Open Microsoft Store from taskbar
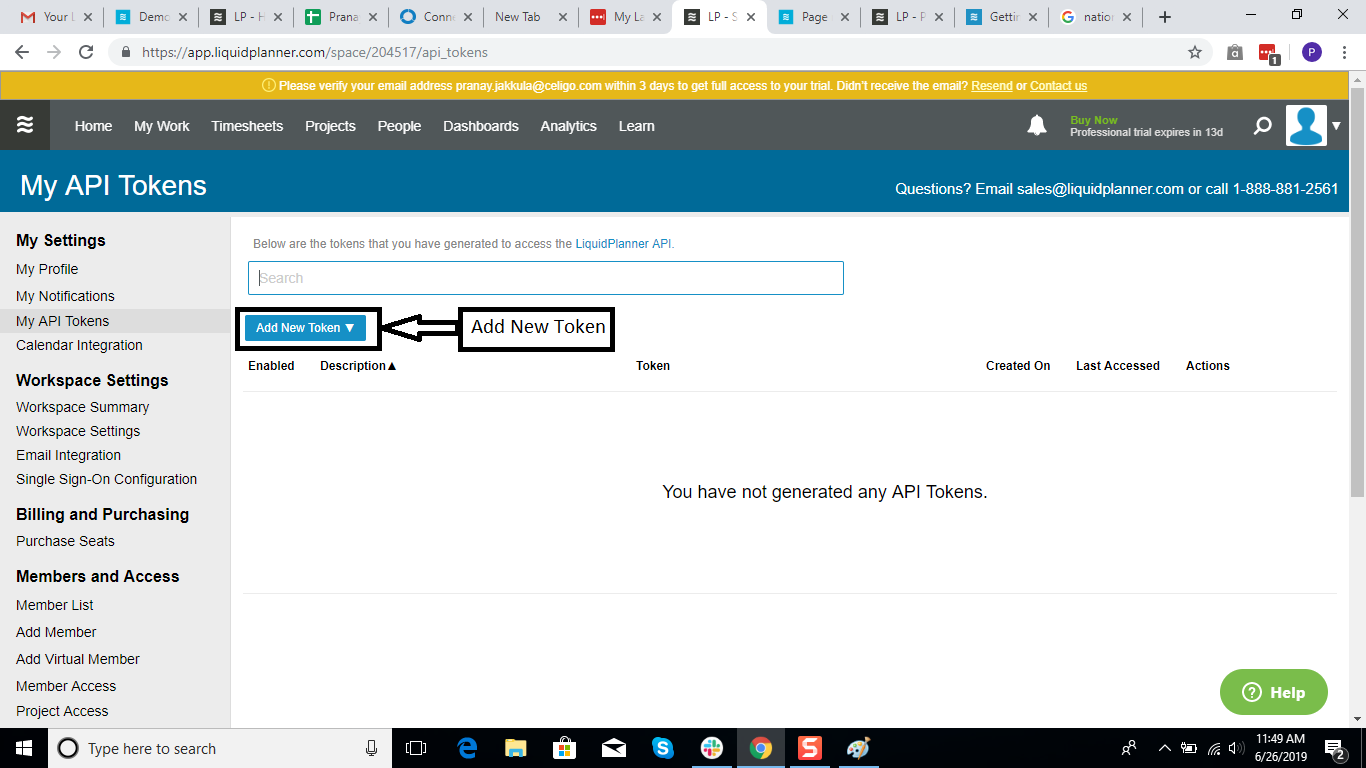 [x=565, y=748]
